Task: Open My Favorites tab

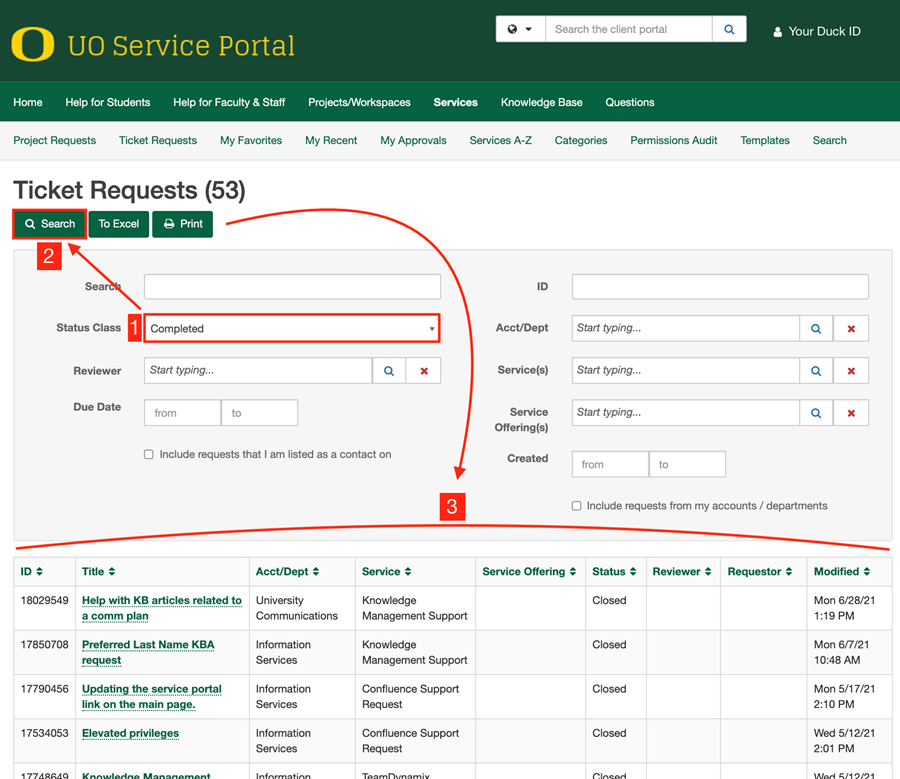Action: point(251,141)
